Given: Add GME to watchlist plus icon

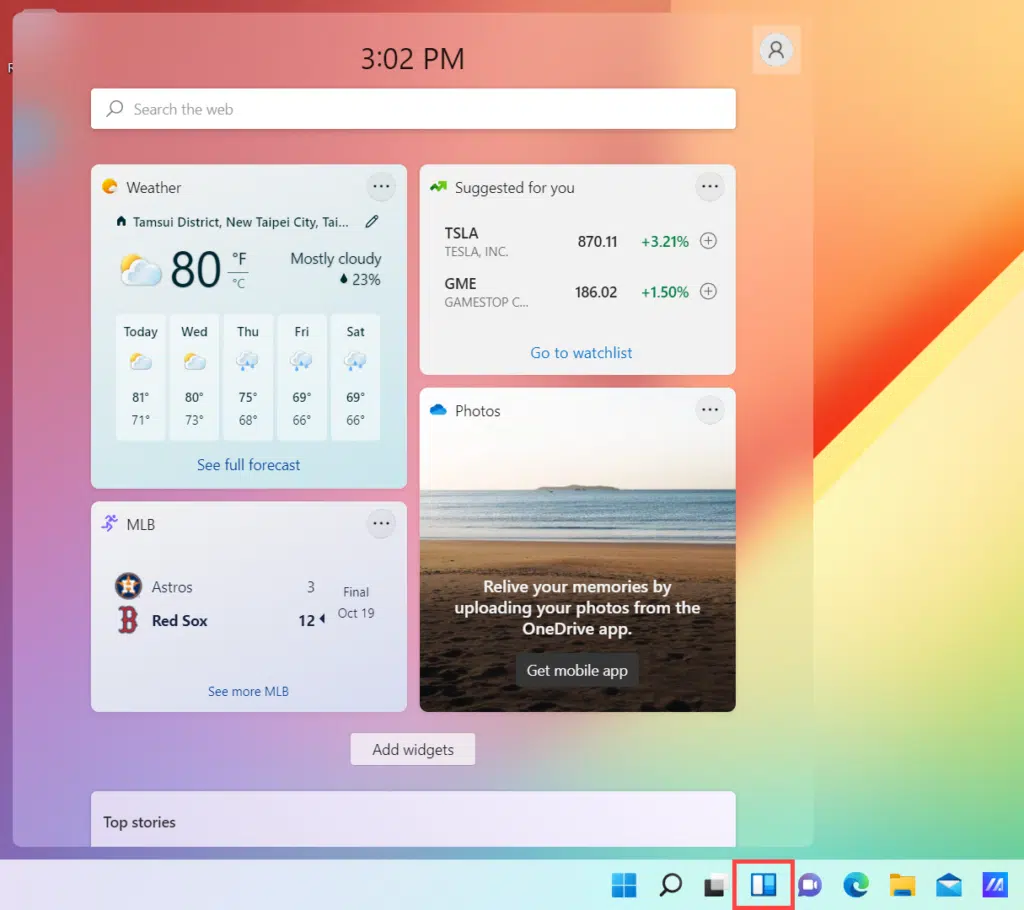Looking at the screenshot, I should [x=709, y=291].
